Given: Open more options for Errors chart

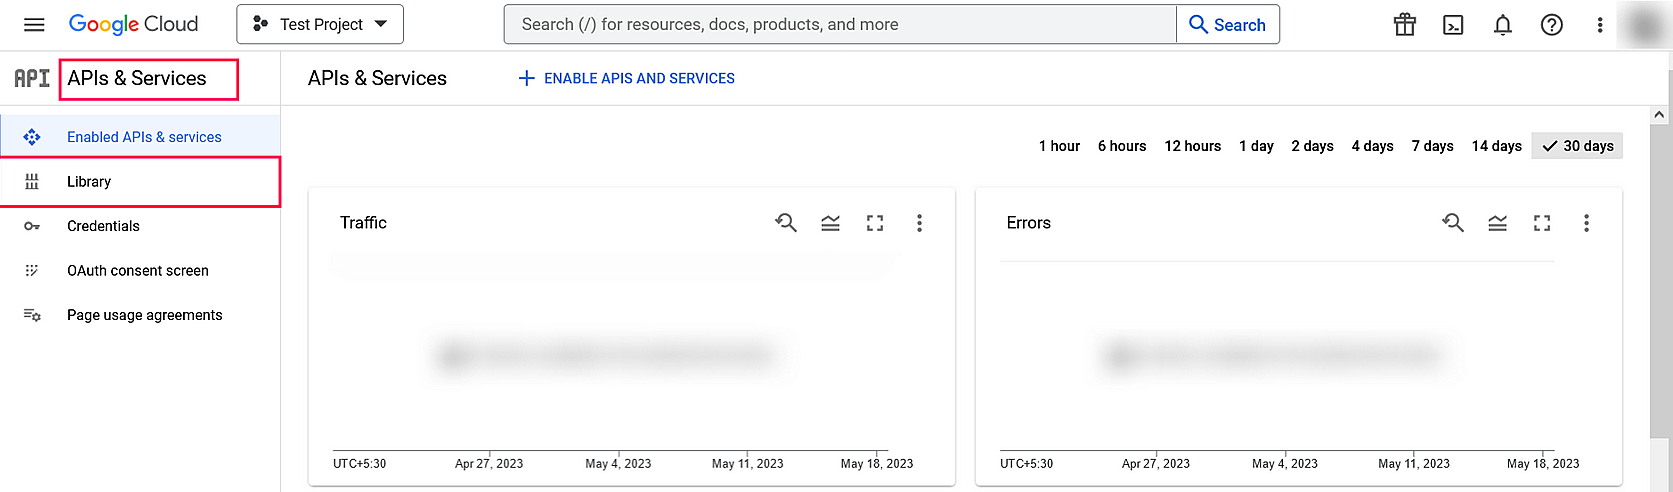Looking at the screenshot, I should [x=1586, y=223].
